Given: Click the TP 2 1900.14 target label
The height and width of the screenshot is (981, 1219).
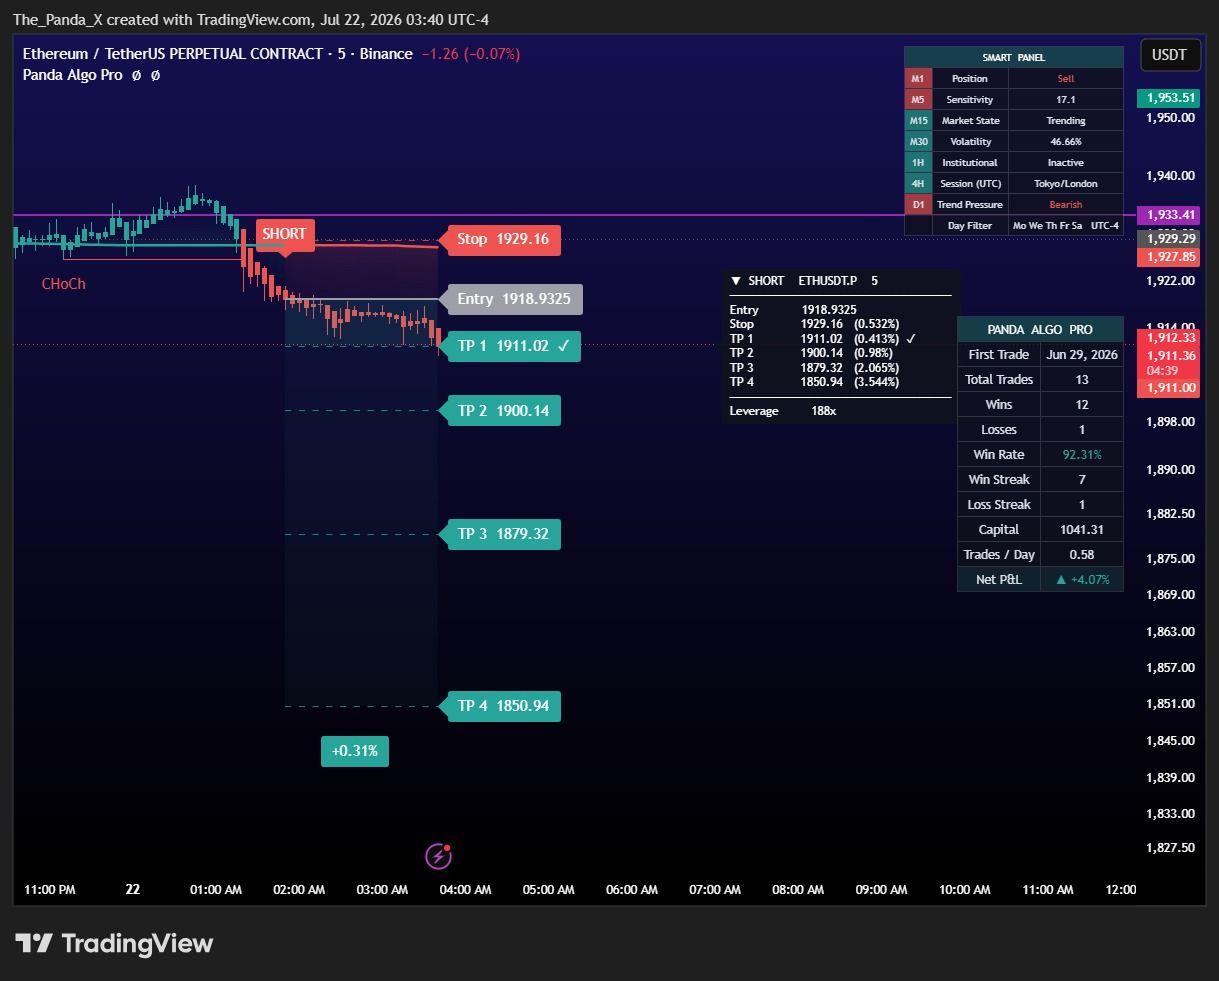Looking at the screenshot, I should coord(503,410).
